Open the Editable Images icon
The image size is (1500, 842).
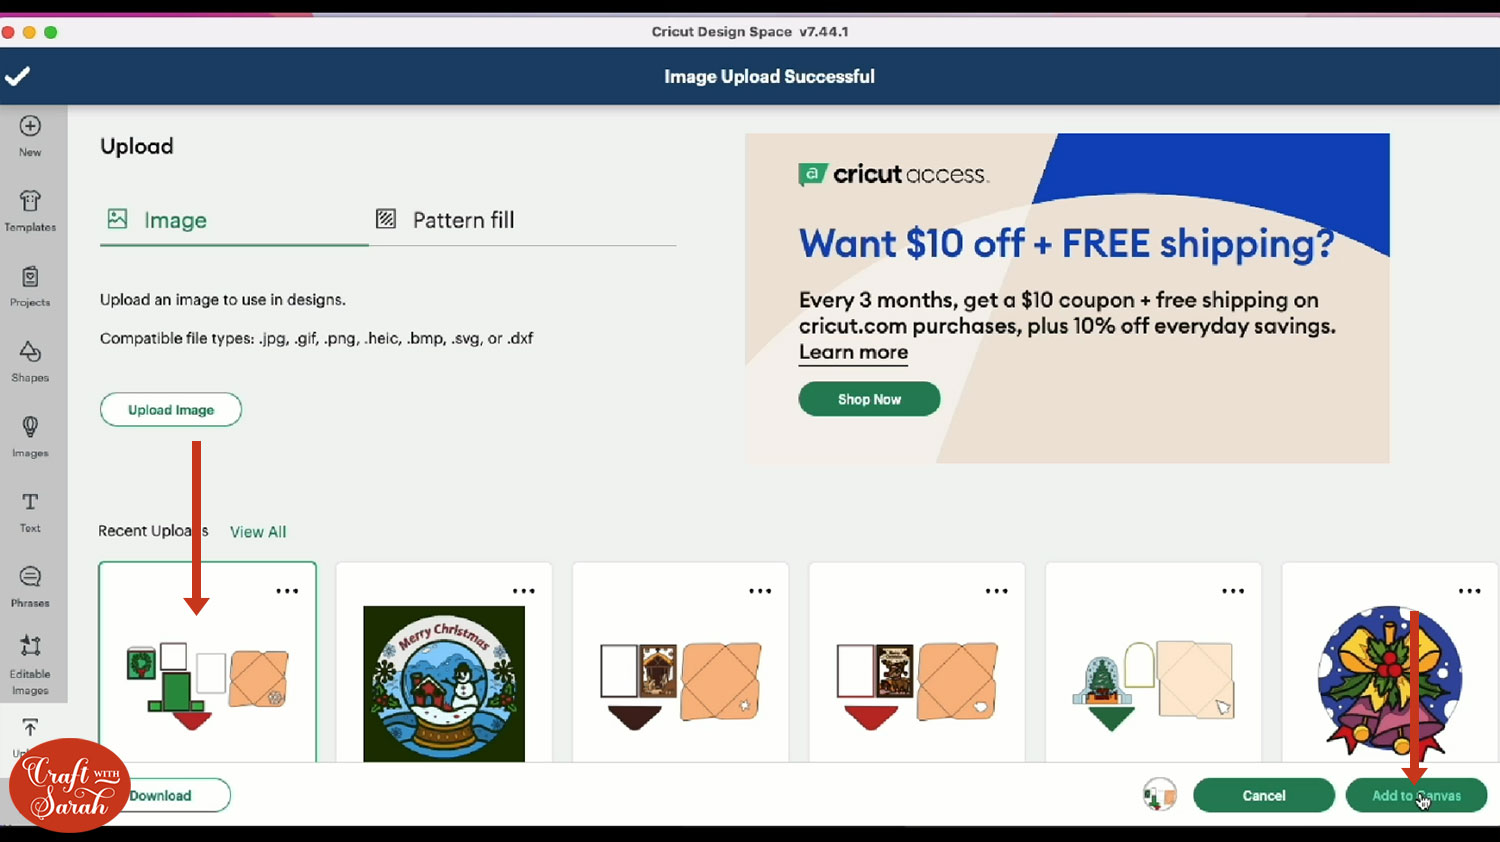pyautogui.click(x=30, y=646)
